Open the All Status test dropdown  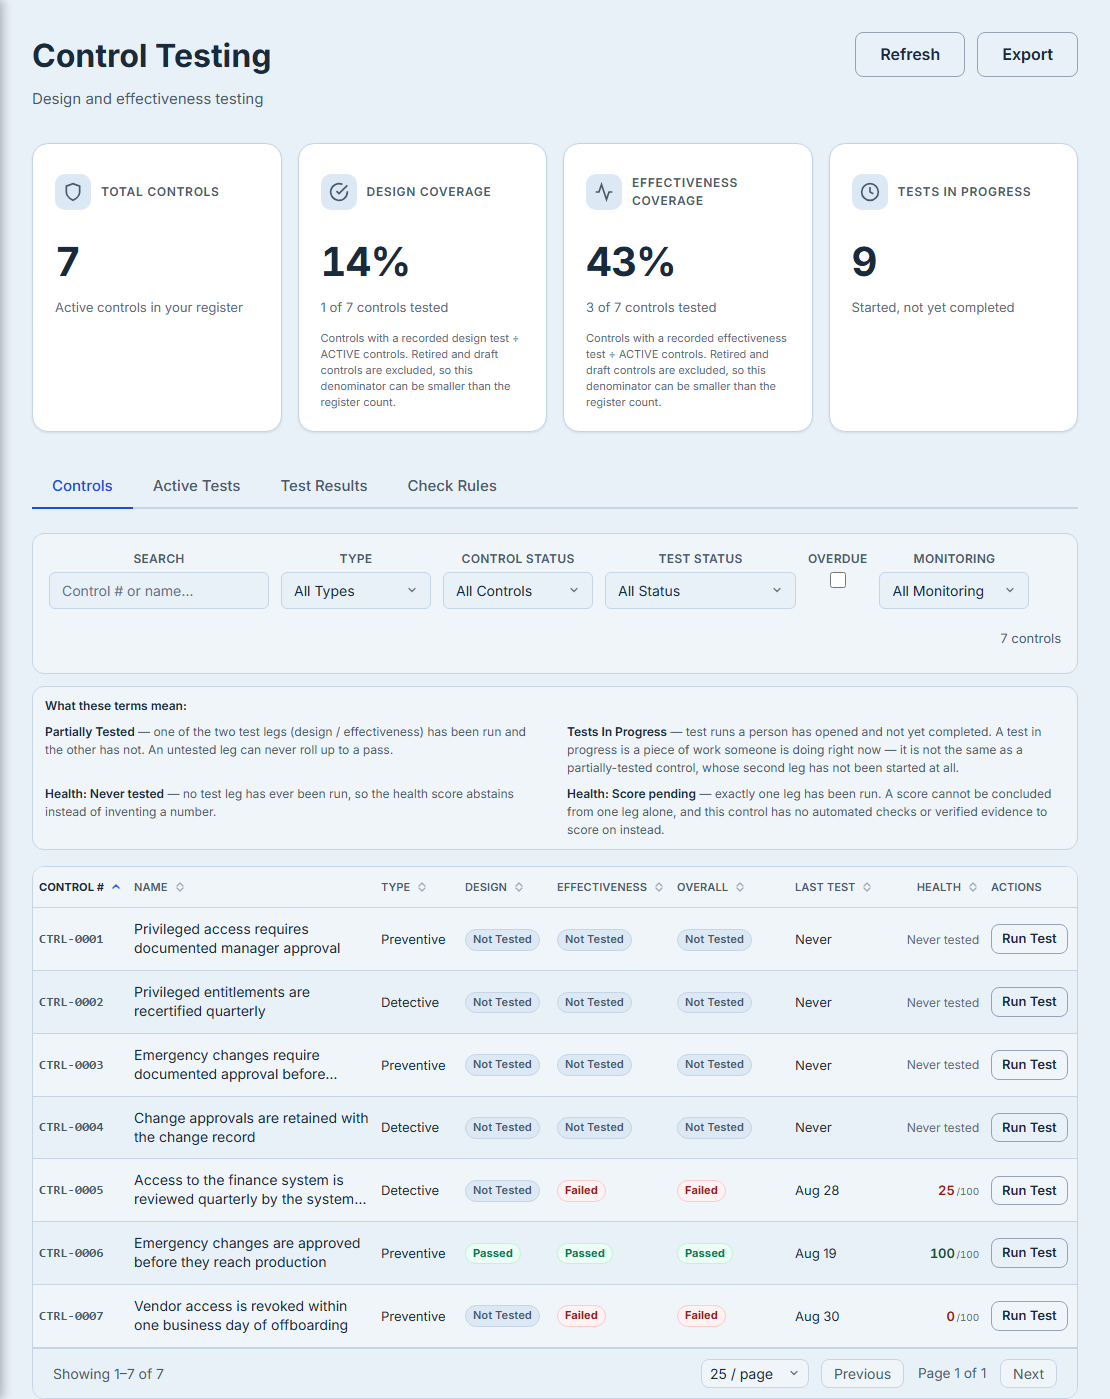(x=700, y=591)
